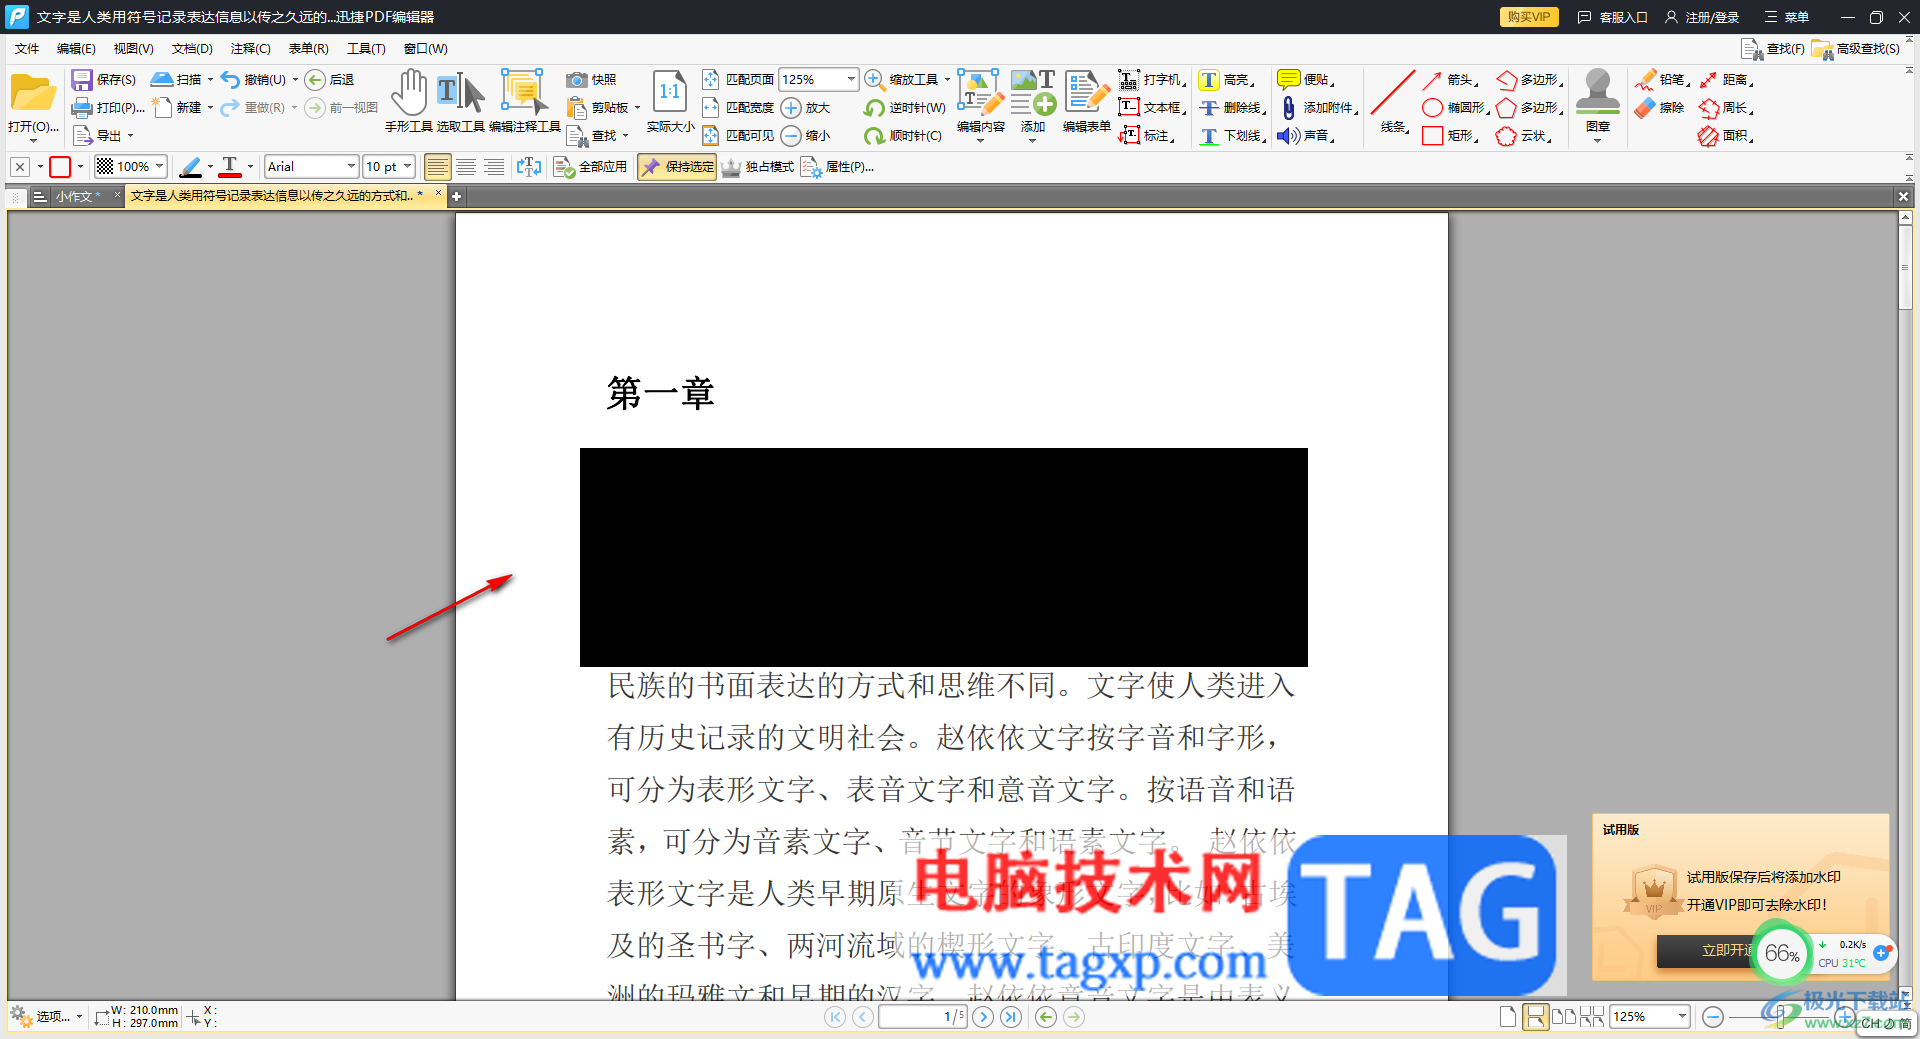This screenshot has width=1920, height=1039.
Task: Zoom in with the 放大 button
Action: 806,107
